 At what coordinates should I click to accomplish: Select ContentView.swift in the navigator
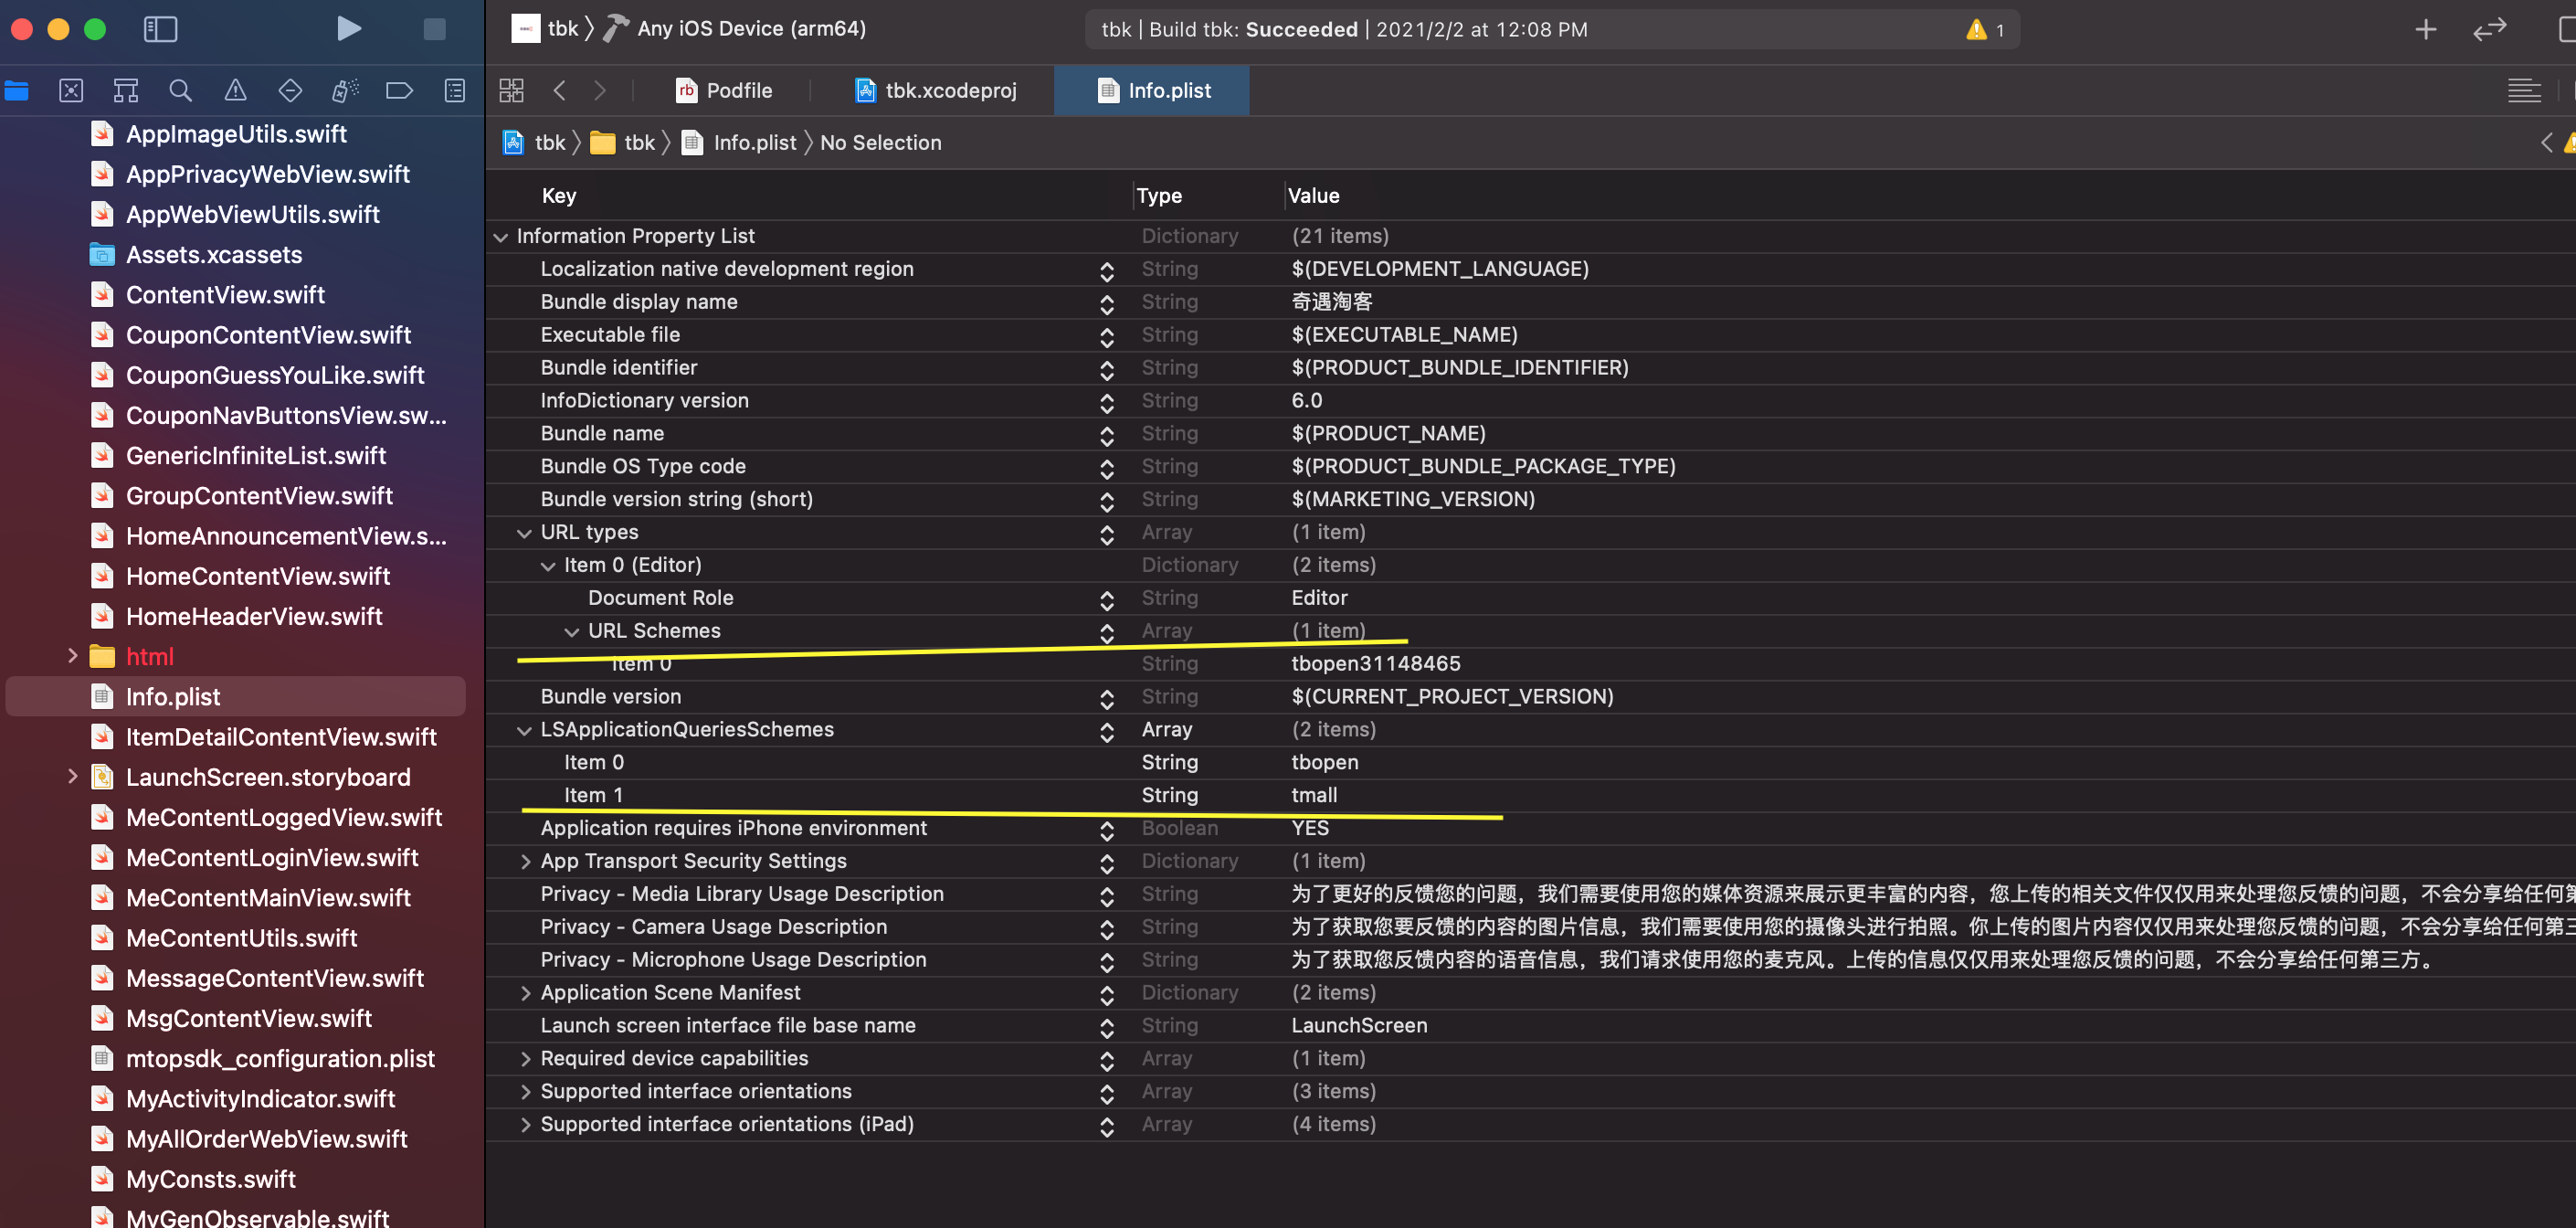(225, 295)
